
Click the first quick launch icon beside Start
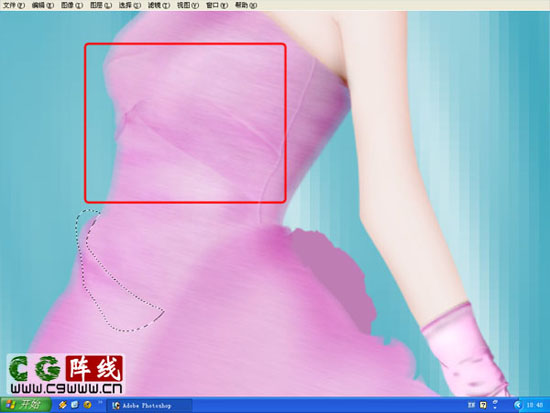63,405
